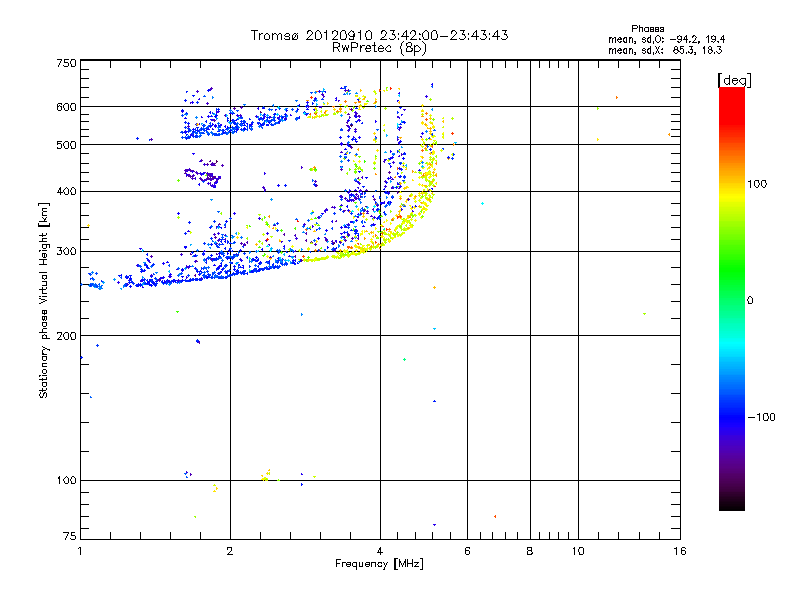The width and height of the screenshot is (800, 600).
Task: Click the 'mean, sd,X: 85.3, 18.3' line
Action: [x=665, y=50]
